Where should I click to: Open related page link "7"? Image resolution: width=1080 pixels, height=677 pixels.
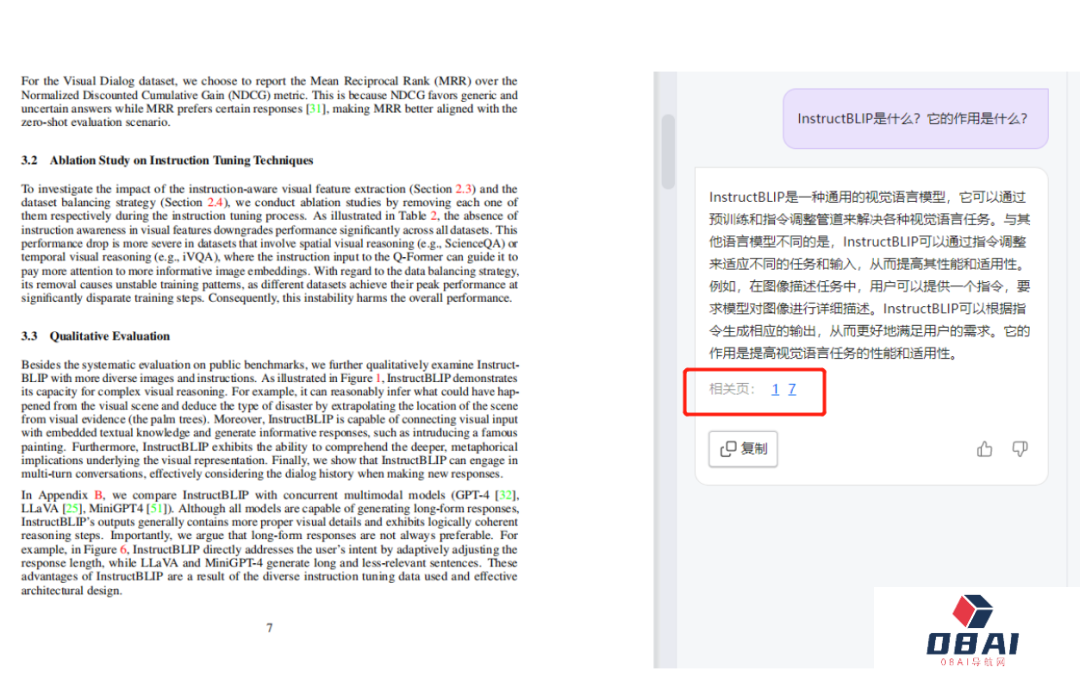793,390
